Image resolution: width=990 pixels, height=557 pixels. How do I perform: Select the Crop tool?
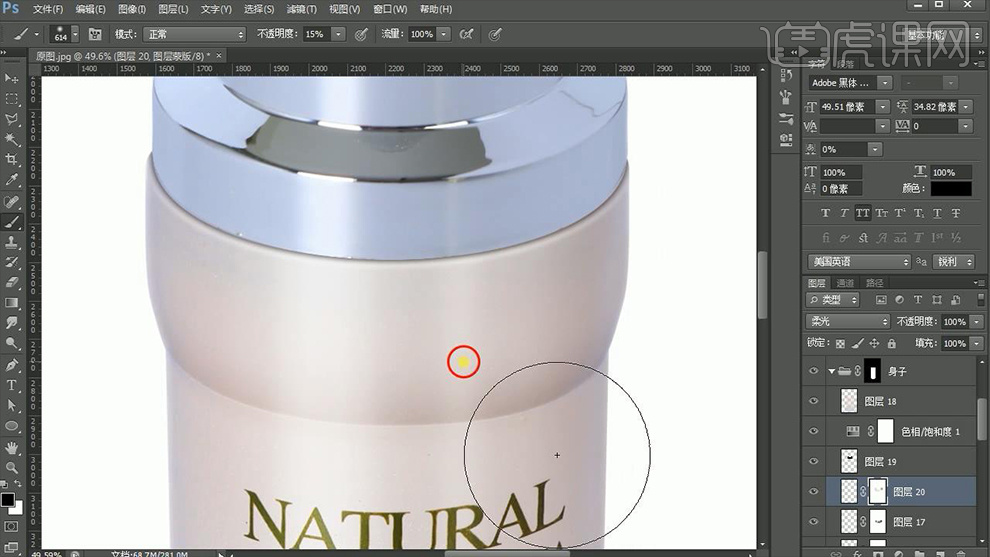pos(12,160)
